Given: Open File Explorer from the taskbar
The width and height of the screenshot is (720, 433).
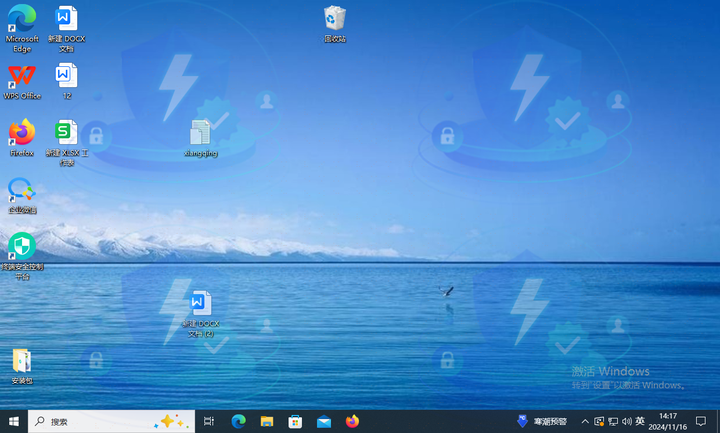Looking at the screenshot, I should (267, 422).
